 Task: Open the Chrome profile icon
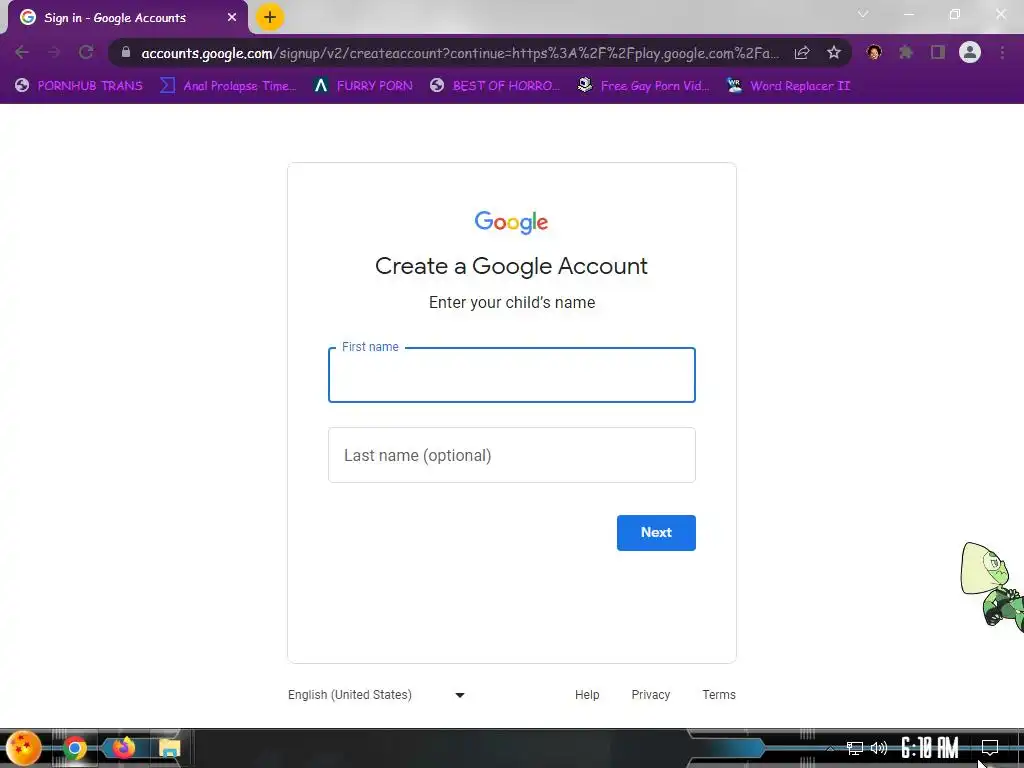(x=970, y=52)
